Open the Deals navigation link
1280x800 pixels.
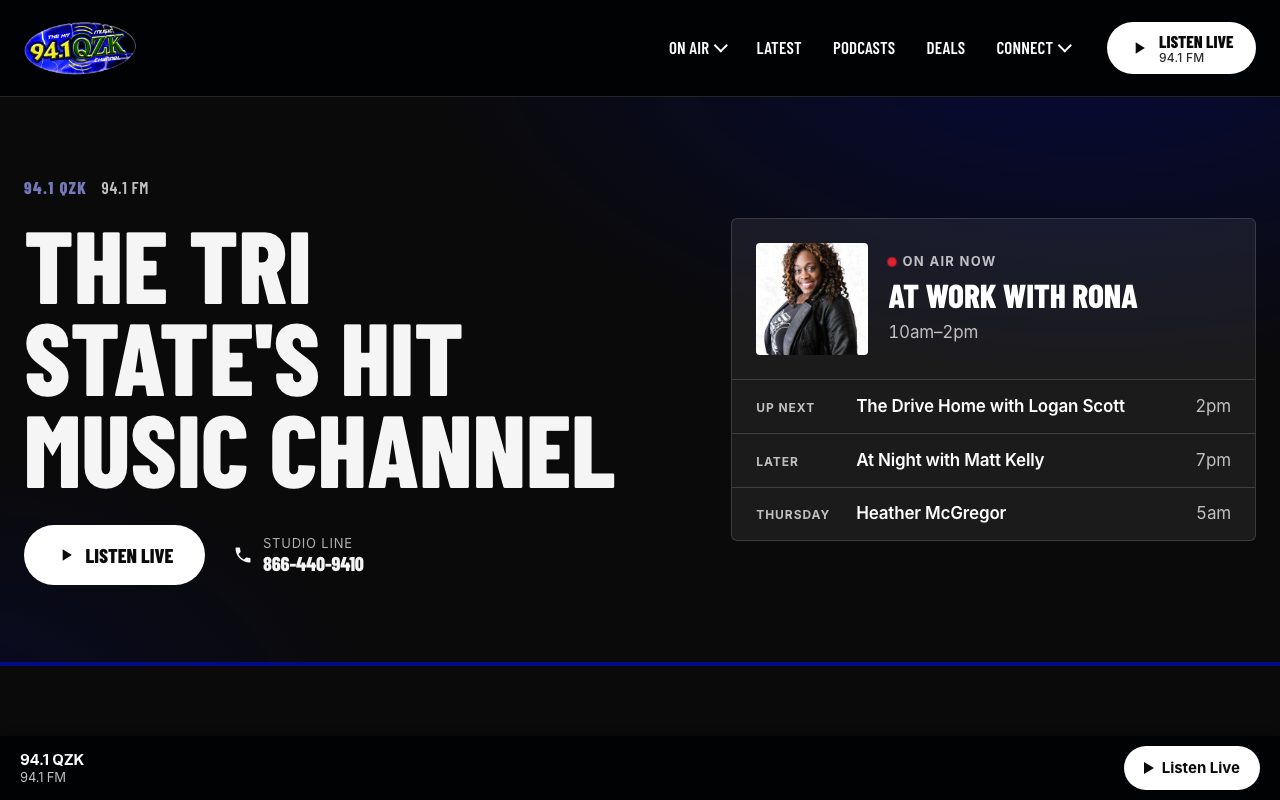(x=946, y=48)
